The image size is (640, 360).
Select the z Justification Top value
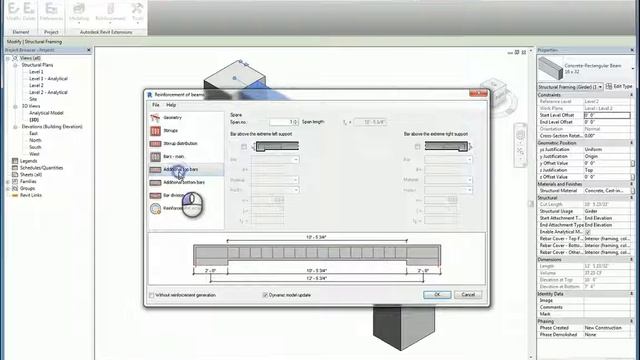tap(607, 170)
